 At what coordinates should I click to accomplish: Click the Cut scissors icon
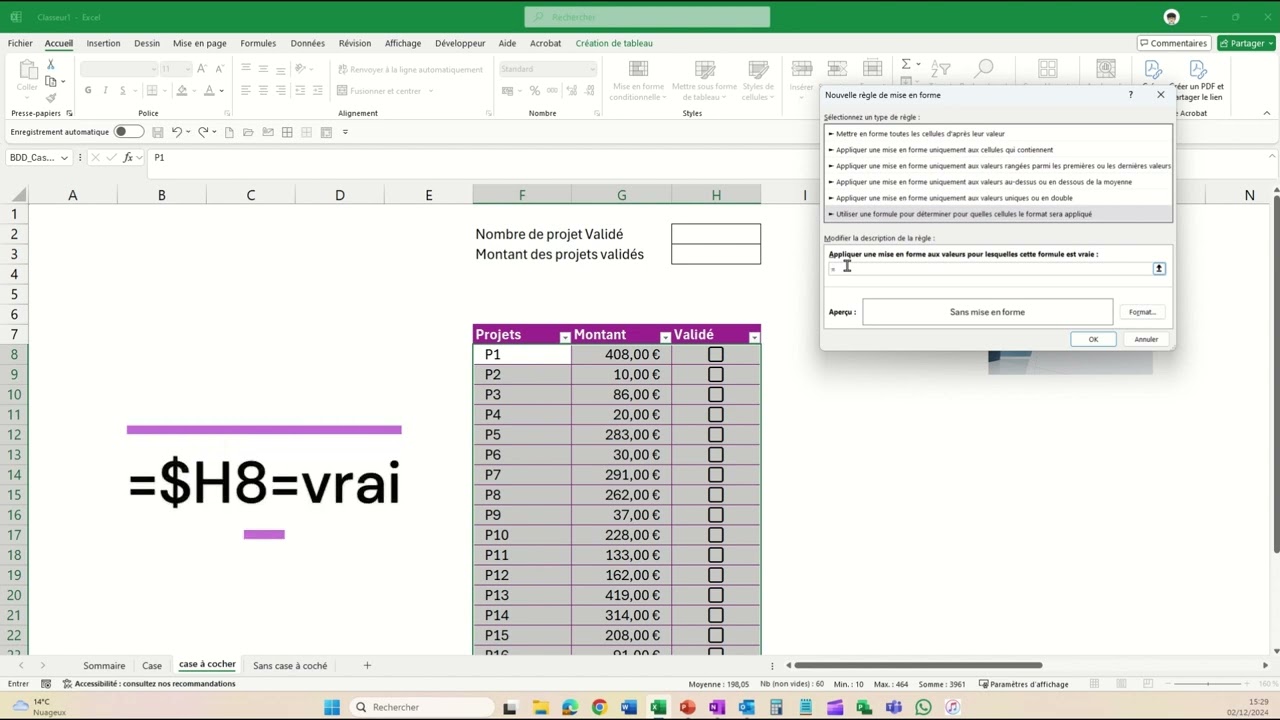pos(51,64)
